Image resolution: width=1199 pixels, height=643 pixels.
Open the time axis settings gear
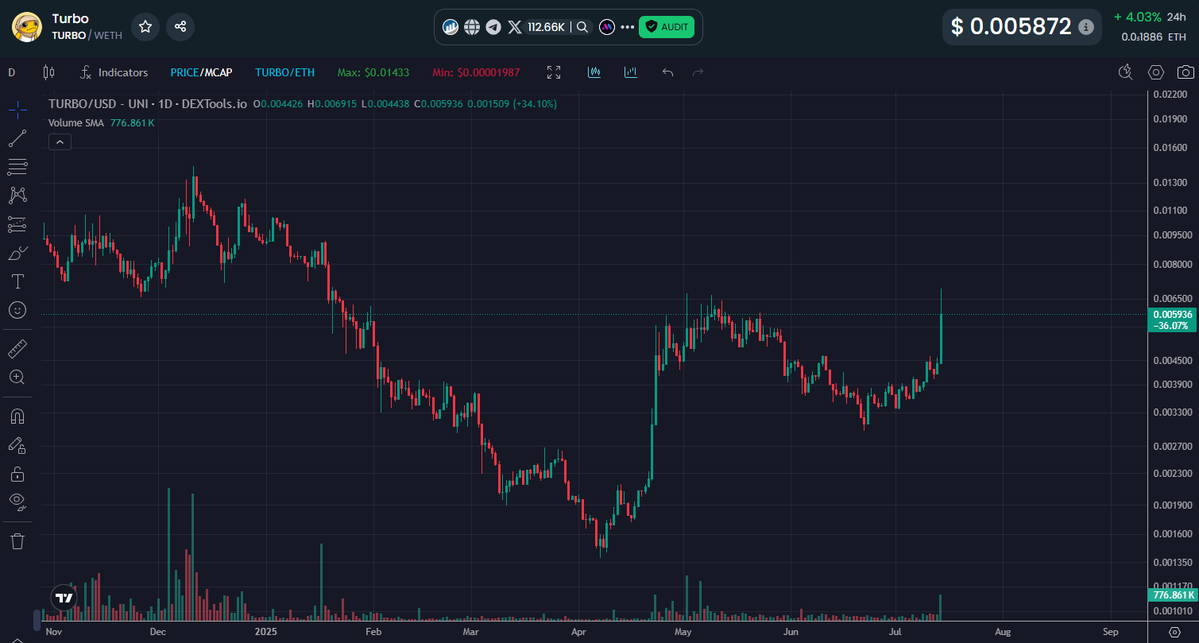1175,632
